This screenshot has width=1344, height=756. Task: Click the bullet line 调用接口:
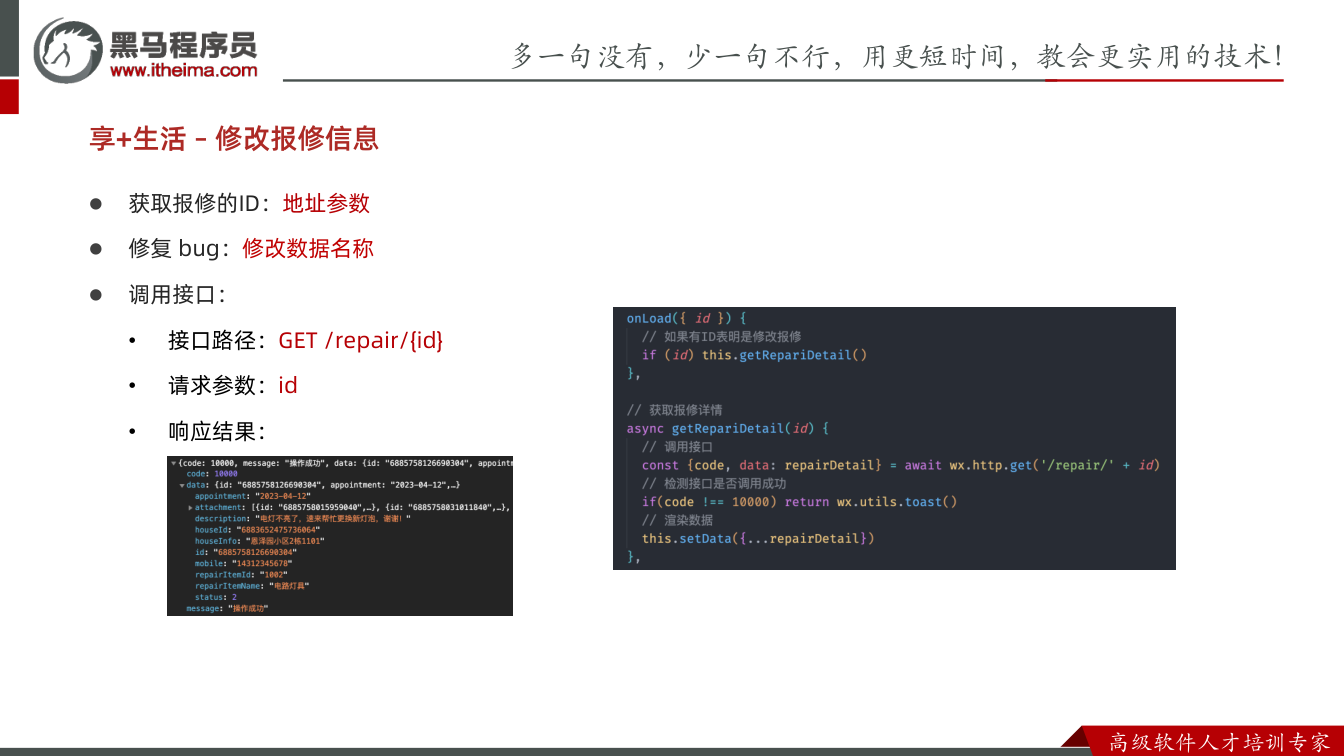(x=176, y=294)
